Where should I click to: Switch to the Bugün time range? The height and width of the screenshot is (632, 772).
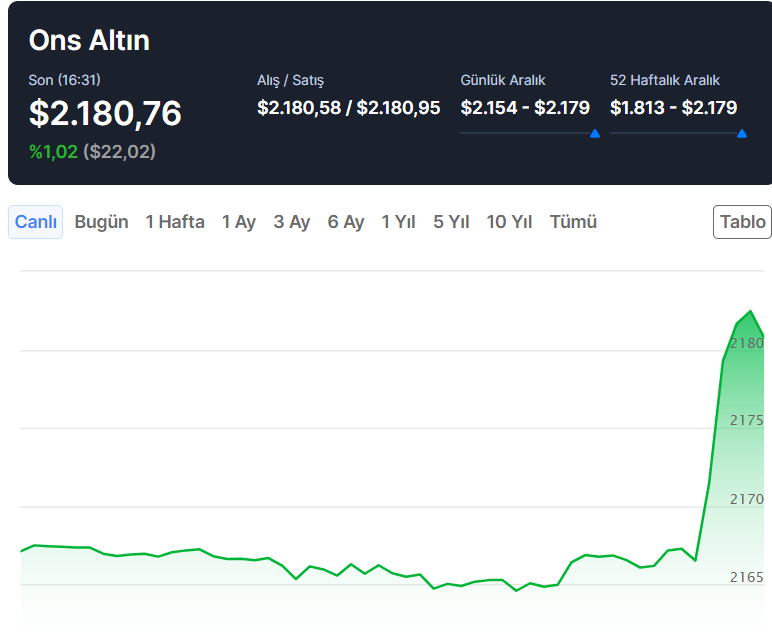click(101, 222)
